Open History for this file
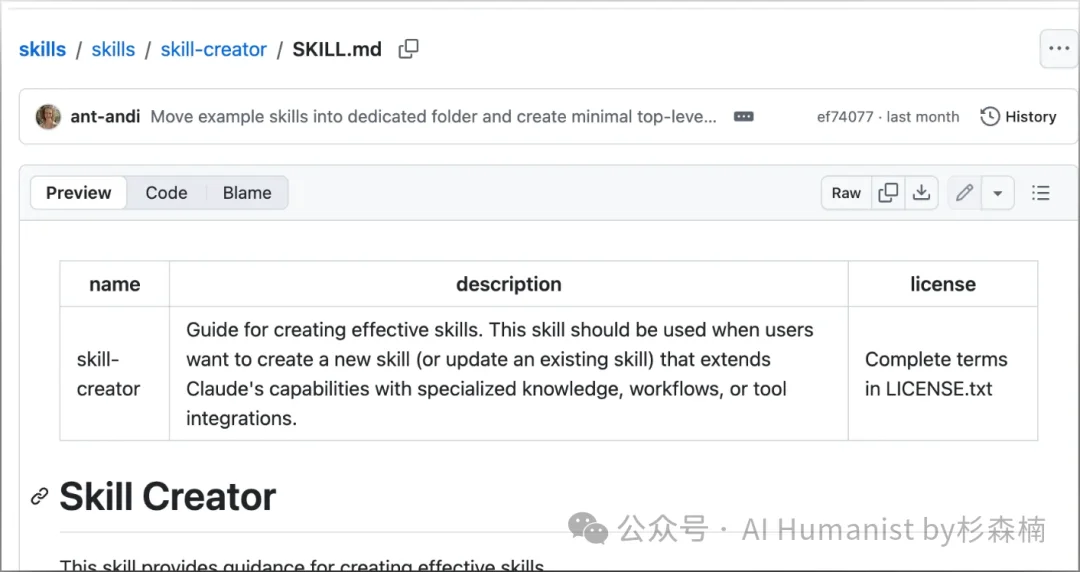This screenshot has width=1080, height=572. tap(1018, 116)
